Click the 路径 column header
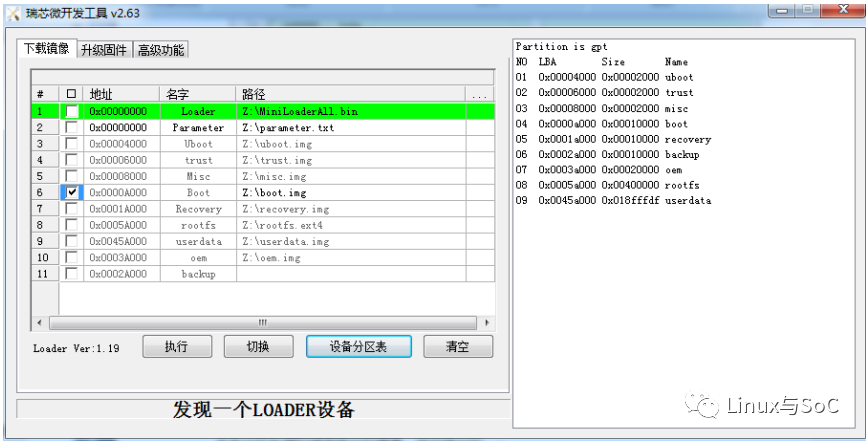Image resolution: width=866 pixels, height=443 pixels. 351,94
